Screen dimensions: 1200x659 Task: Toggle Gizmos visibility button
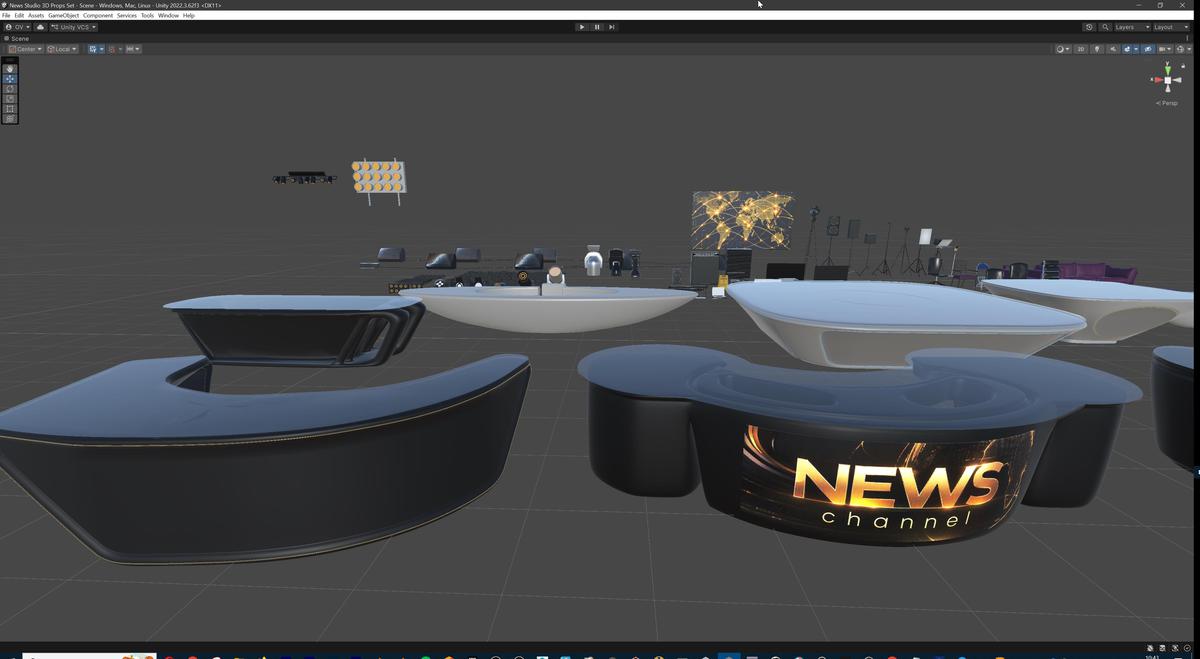coord(1181,49)
